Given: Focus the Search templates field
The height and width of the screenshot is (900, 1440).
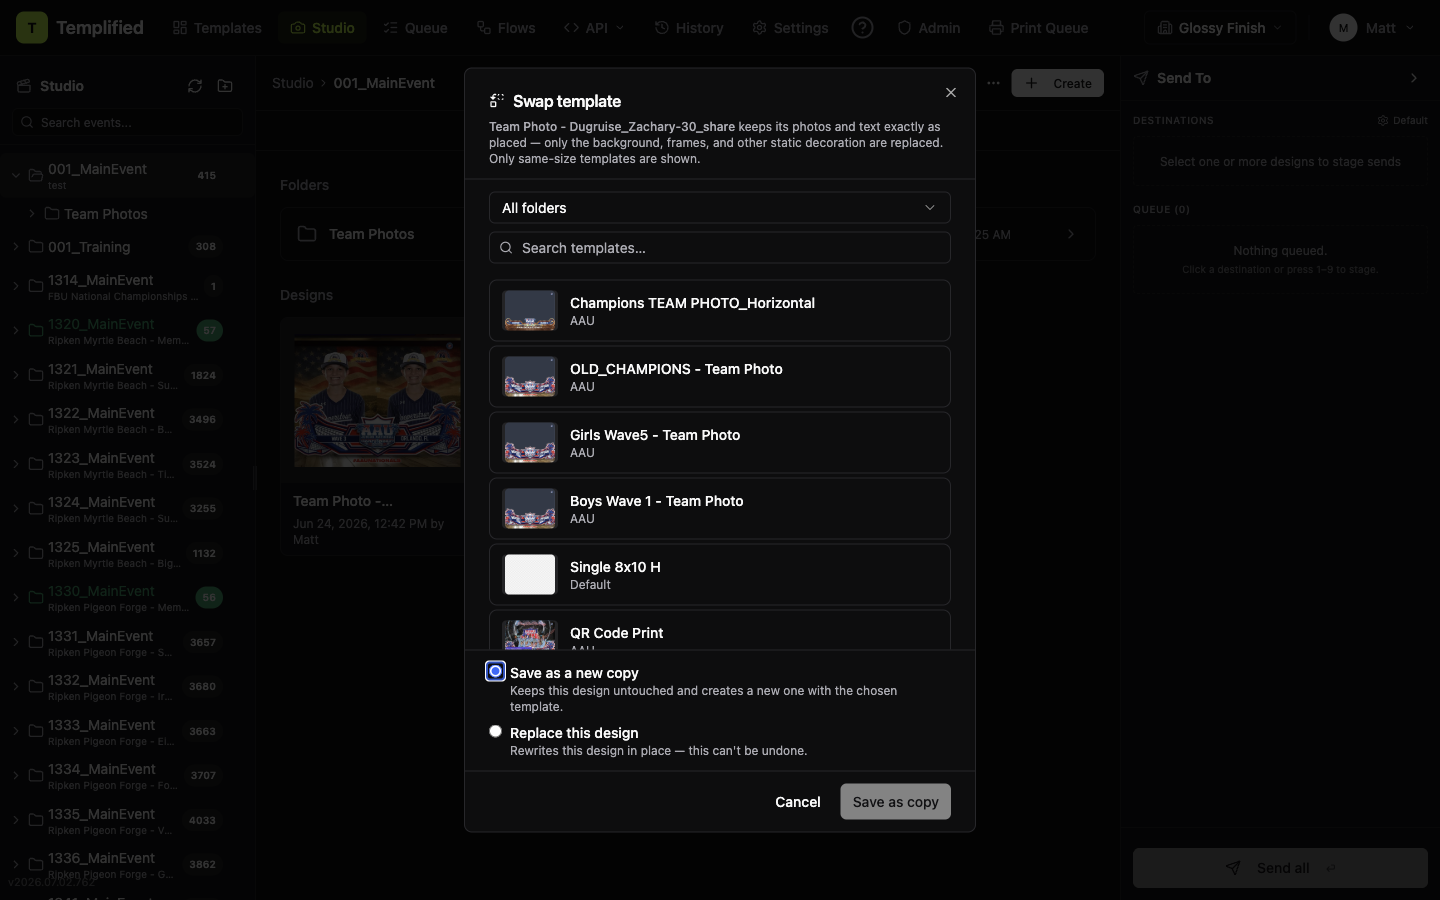Looking at the screenshot, I should point(720,248).
